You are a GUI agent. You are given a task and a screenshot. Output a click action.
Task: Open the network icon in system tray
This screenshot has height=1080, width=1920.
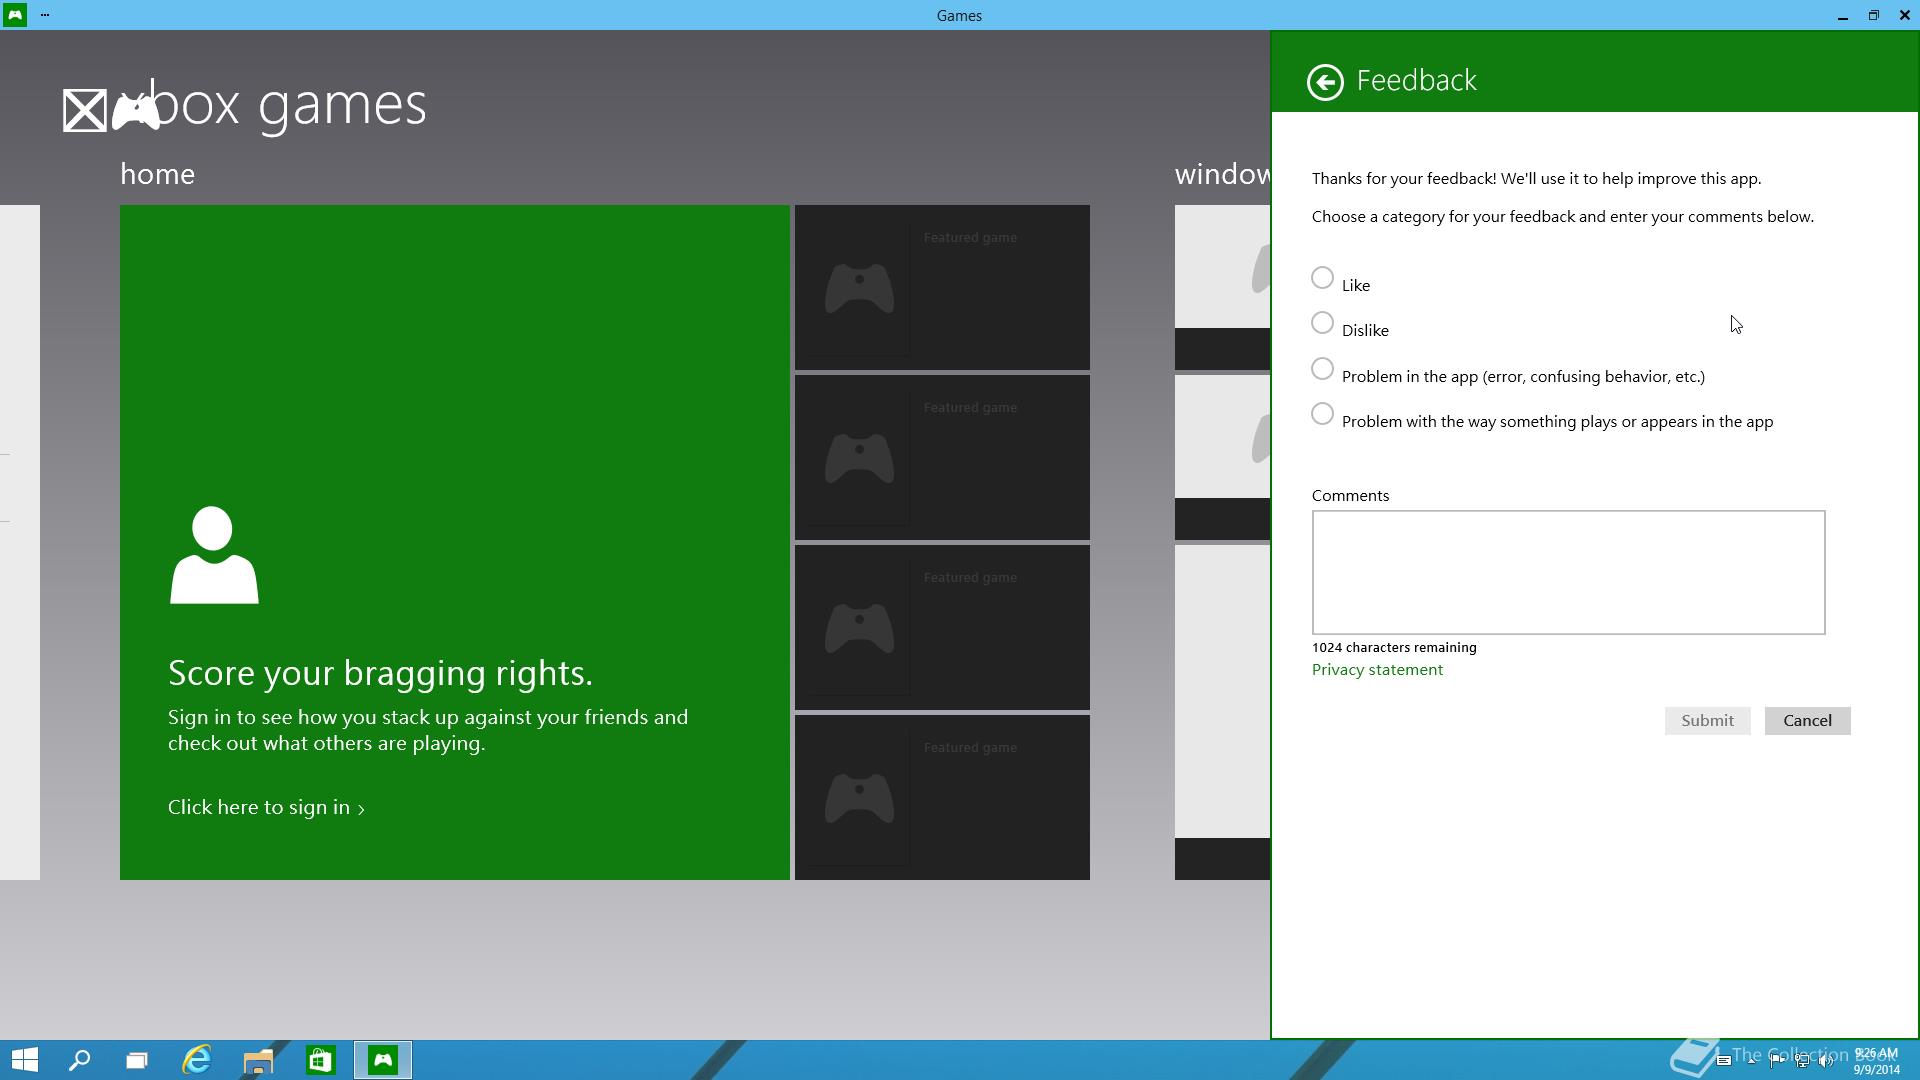[1802, 1061]
